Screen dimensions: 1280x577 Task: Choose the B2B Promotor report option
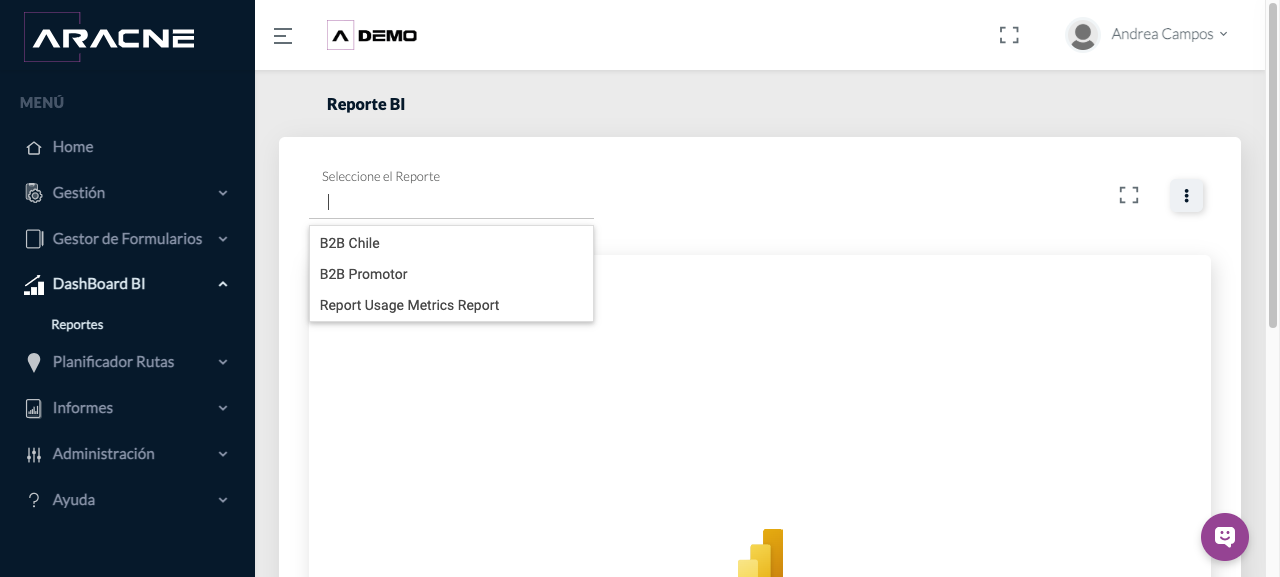click(x=451, y=274)
